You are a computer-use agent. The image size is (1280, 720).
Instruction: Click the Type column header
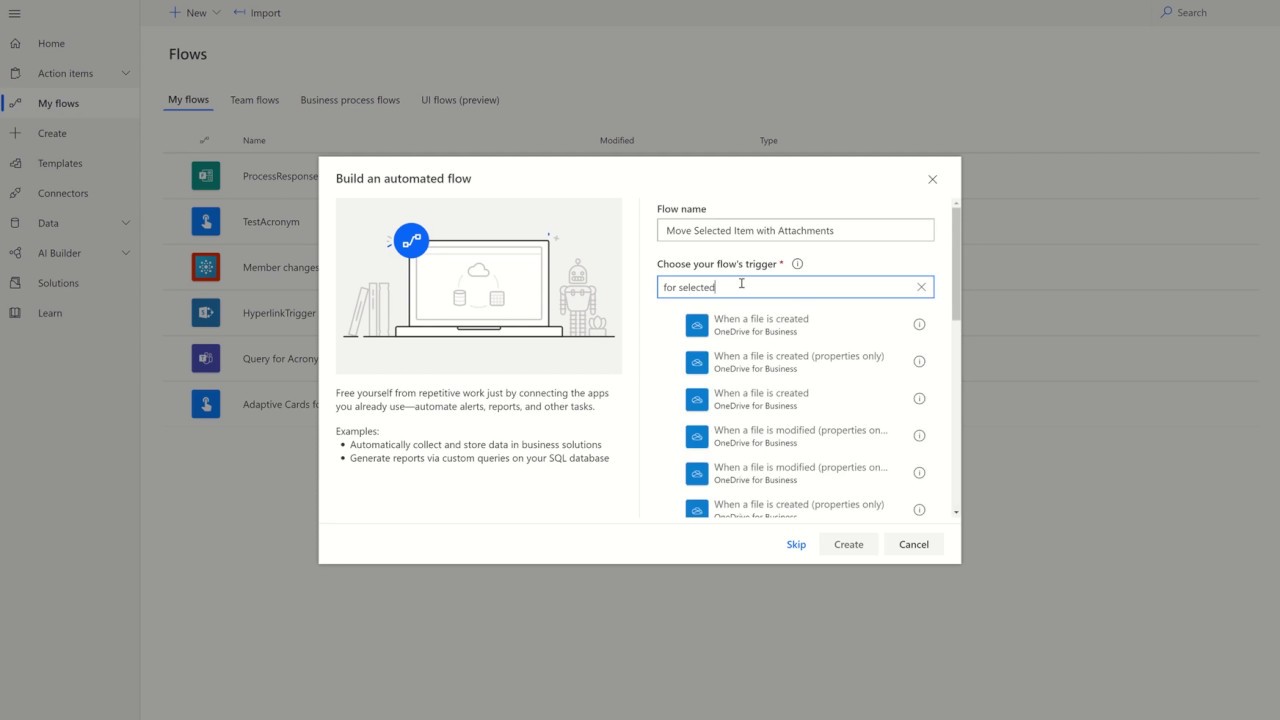tap(768, 141)
